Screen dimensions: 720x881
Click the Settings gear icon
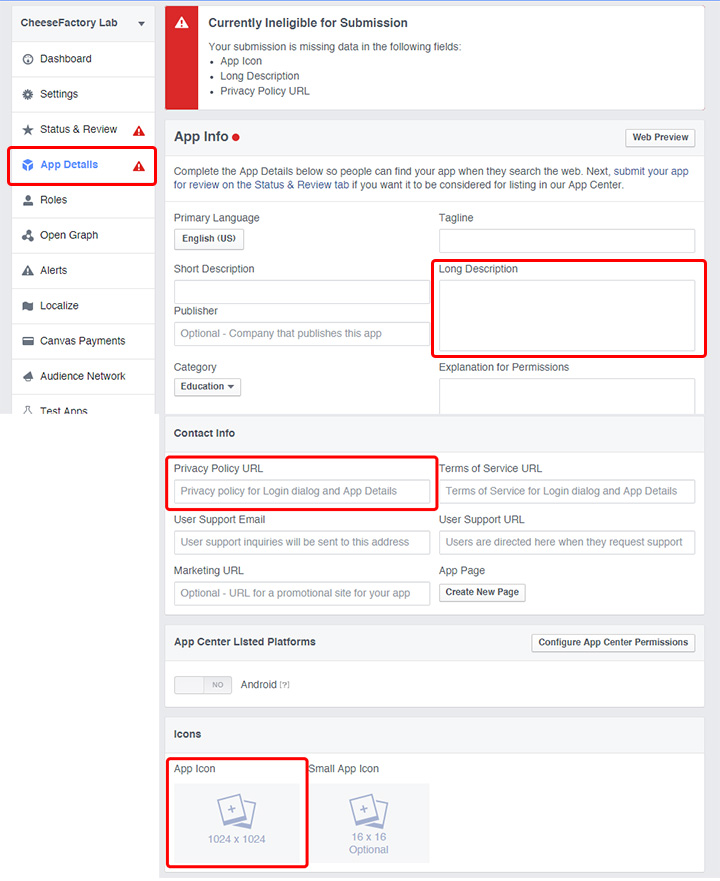tap(28, 94)
